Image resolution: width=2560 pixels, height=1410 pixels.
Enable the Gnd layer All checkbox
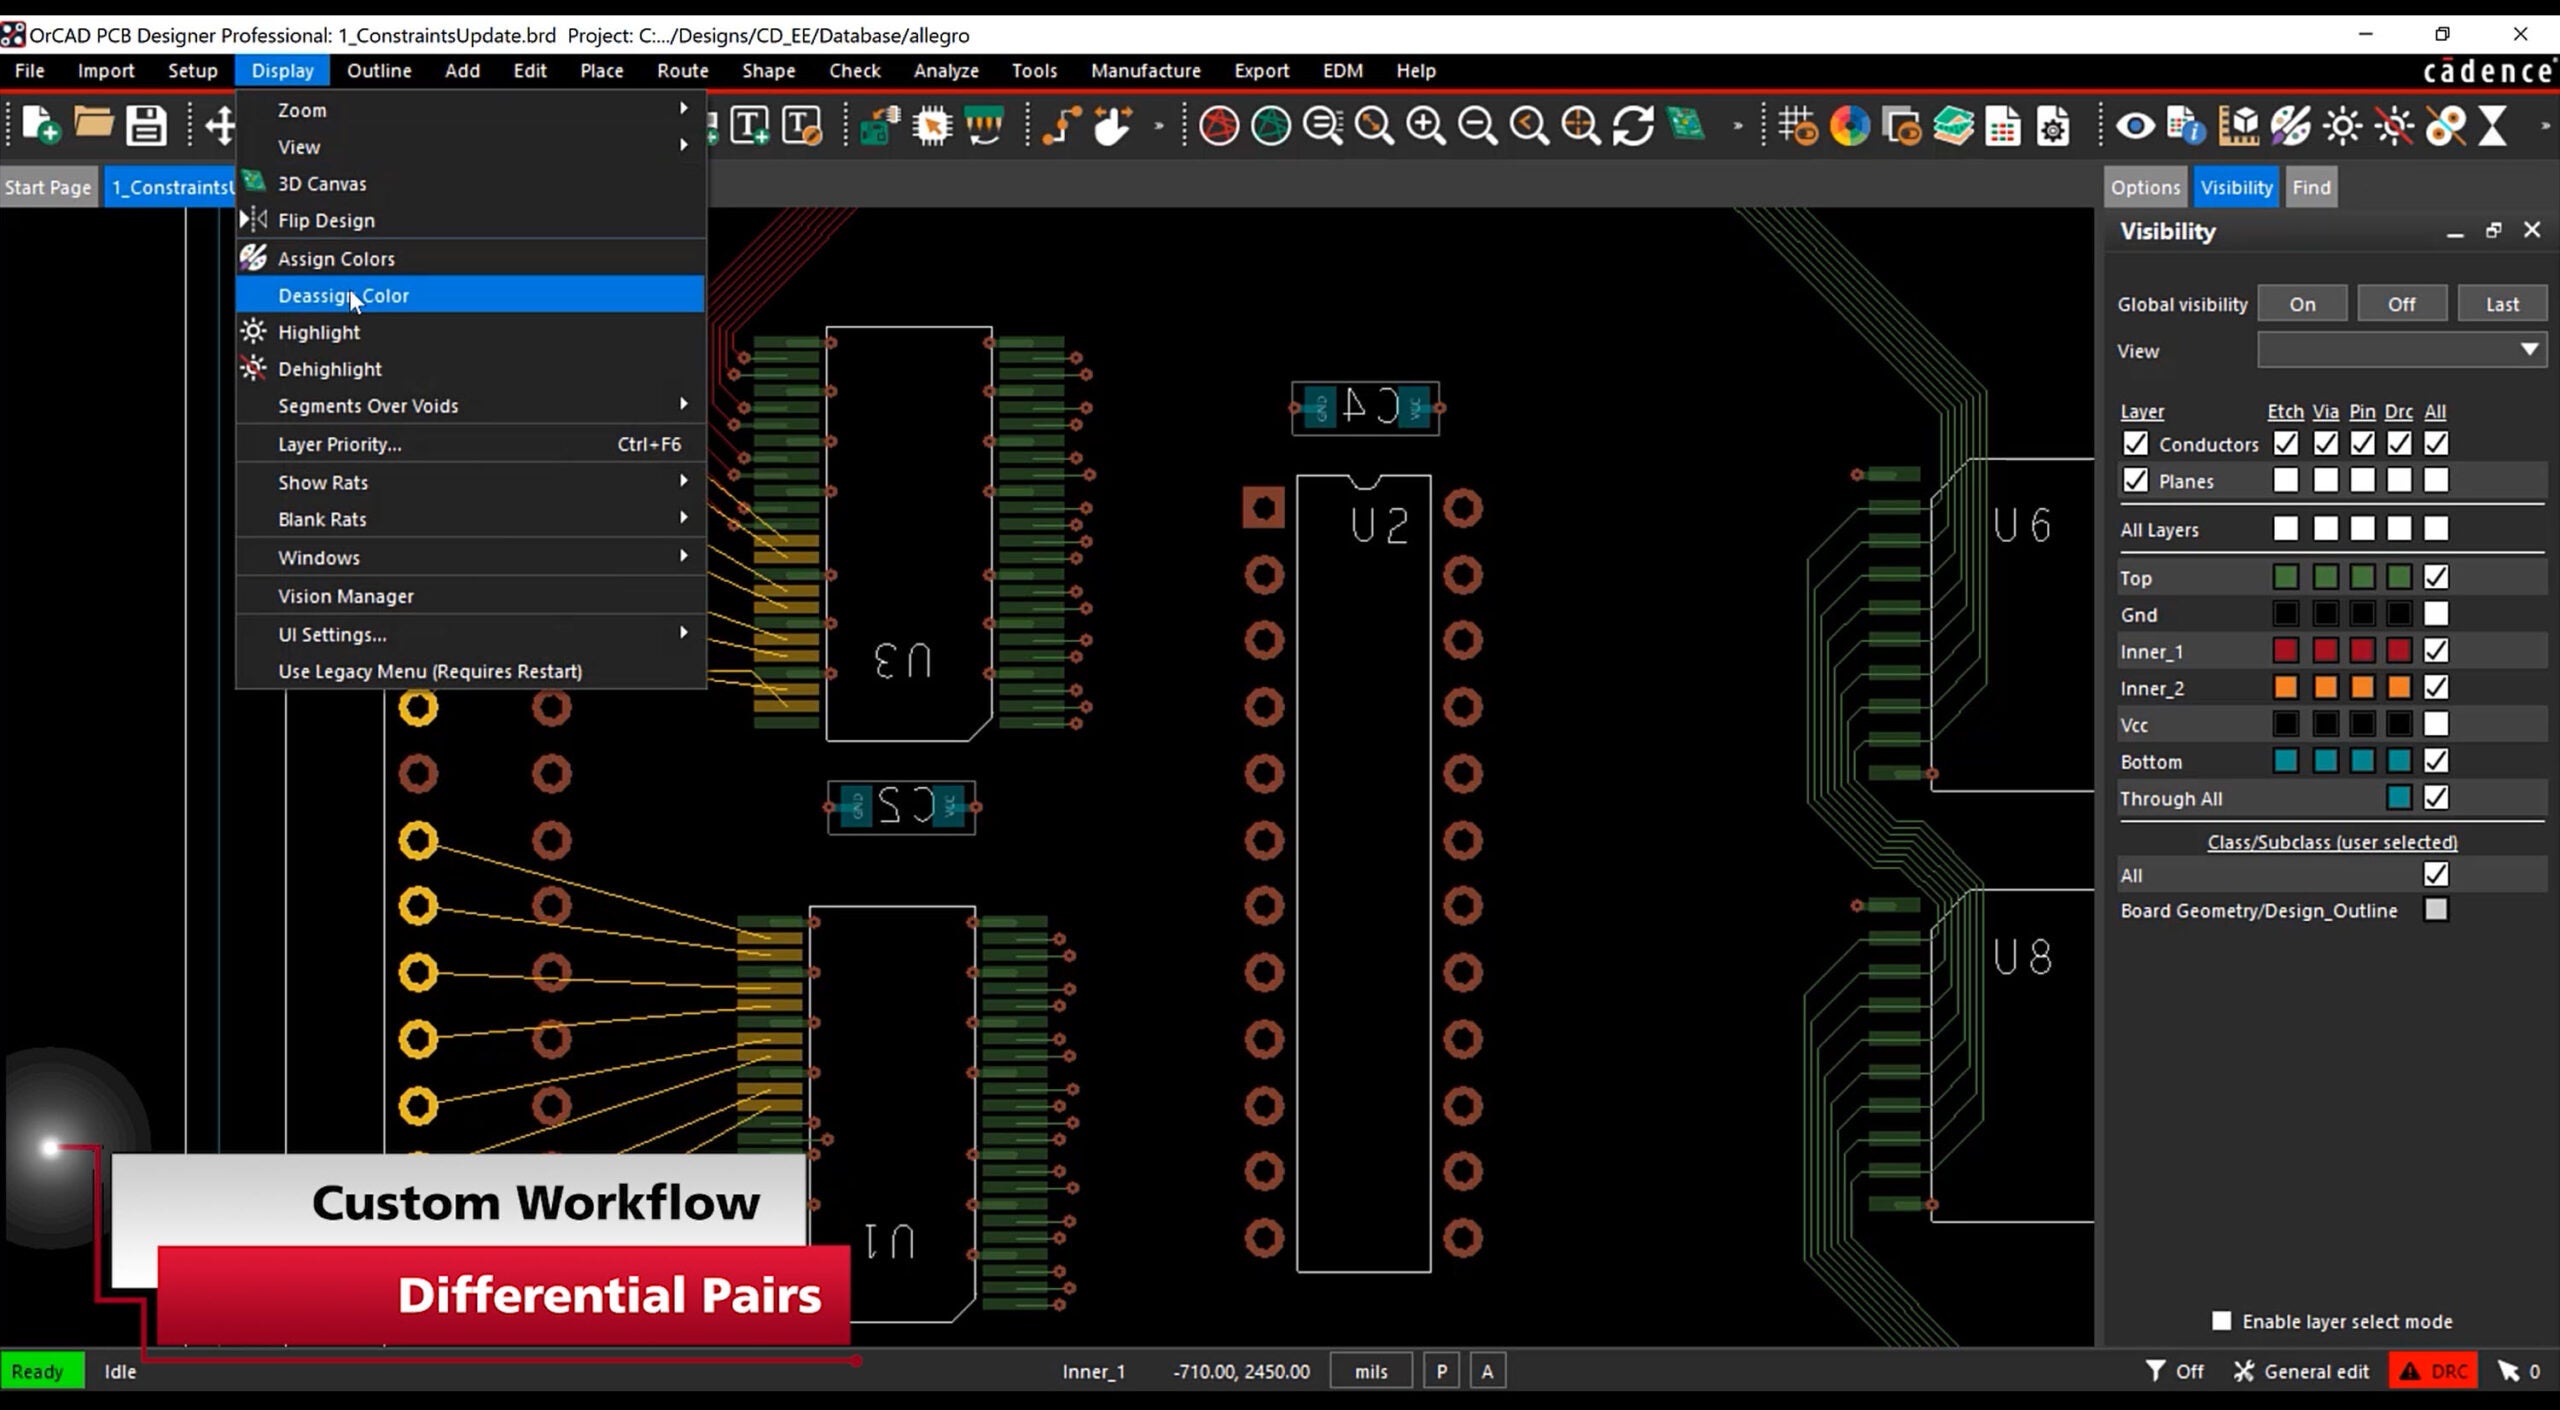2436,613
